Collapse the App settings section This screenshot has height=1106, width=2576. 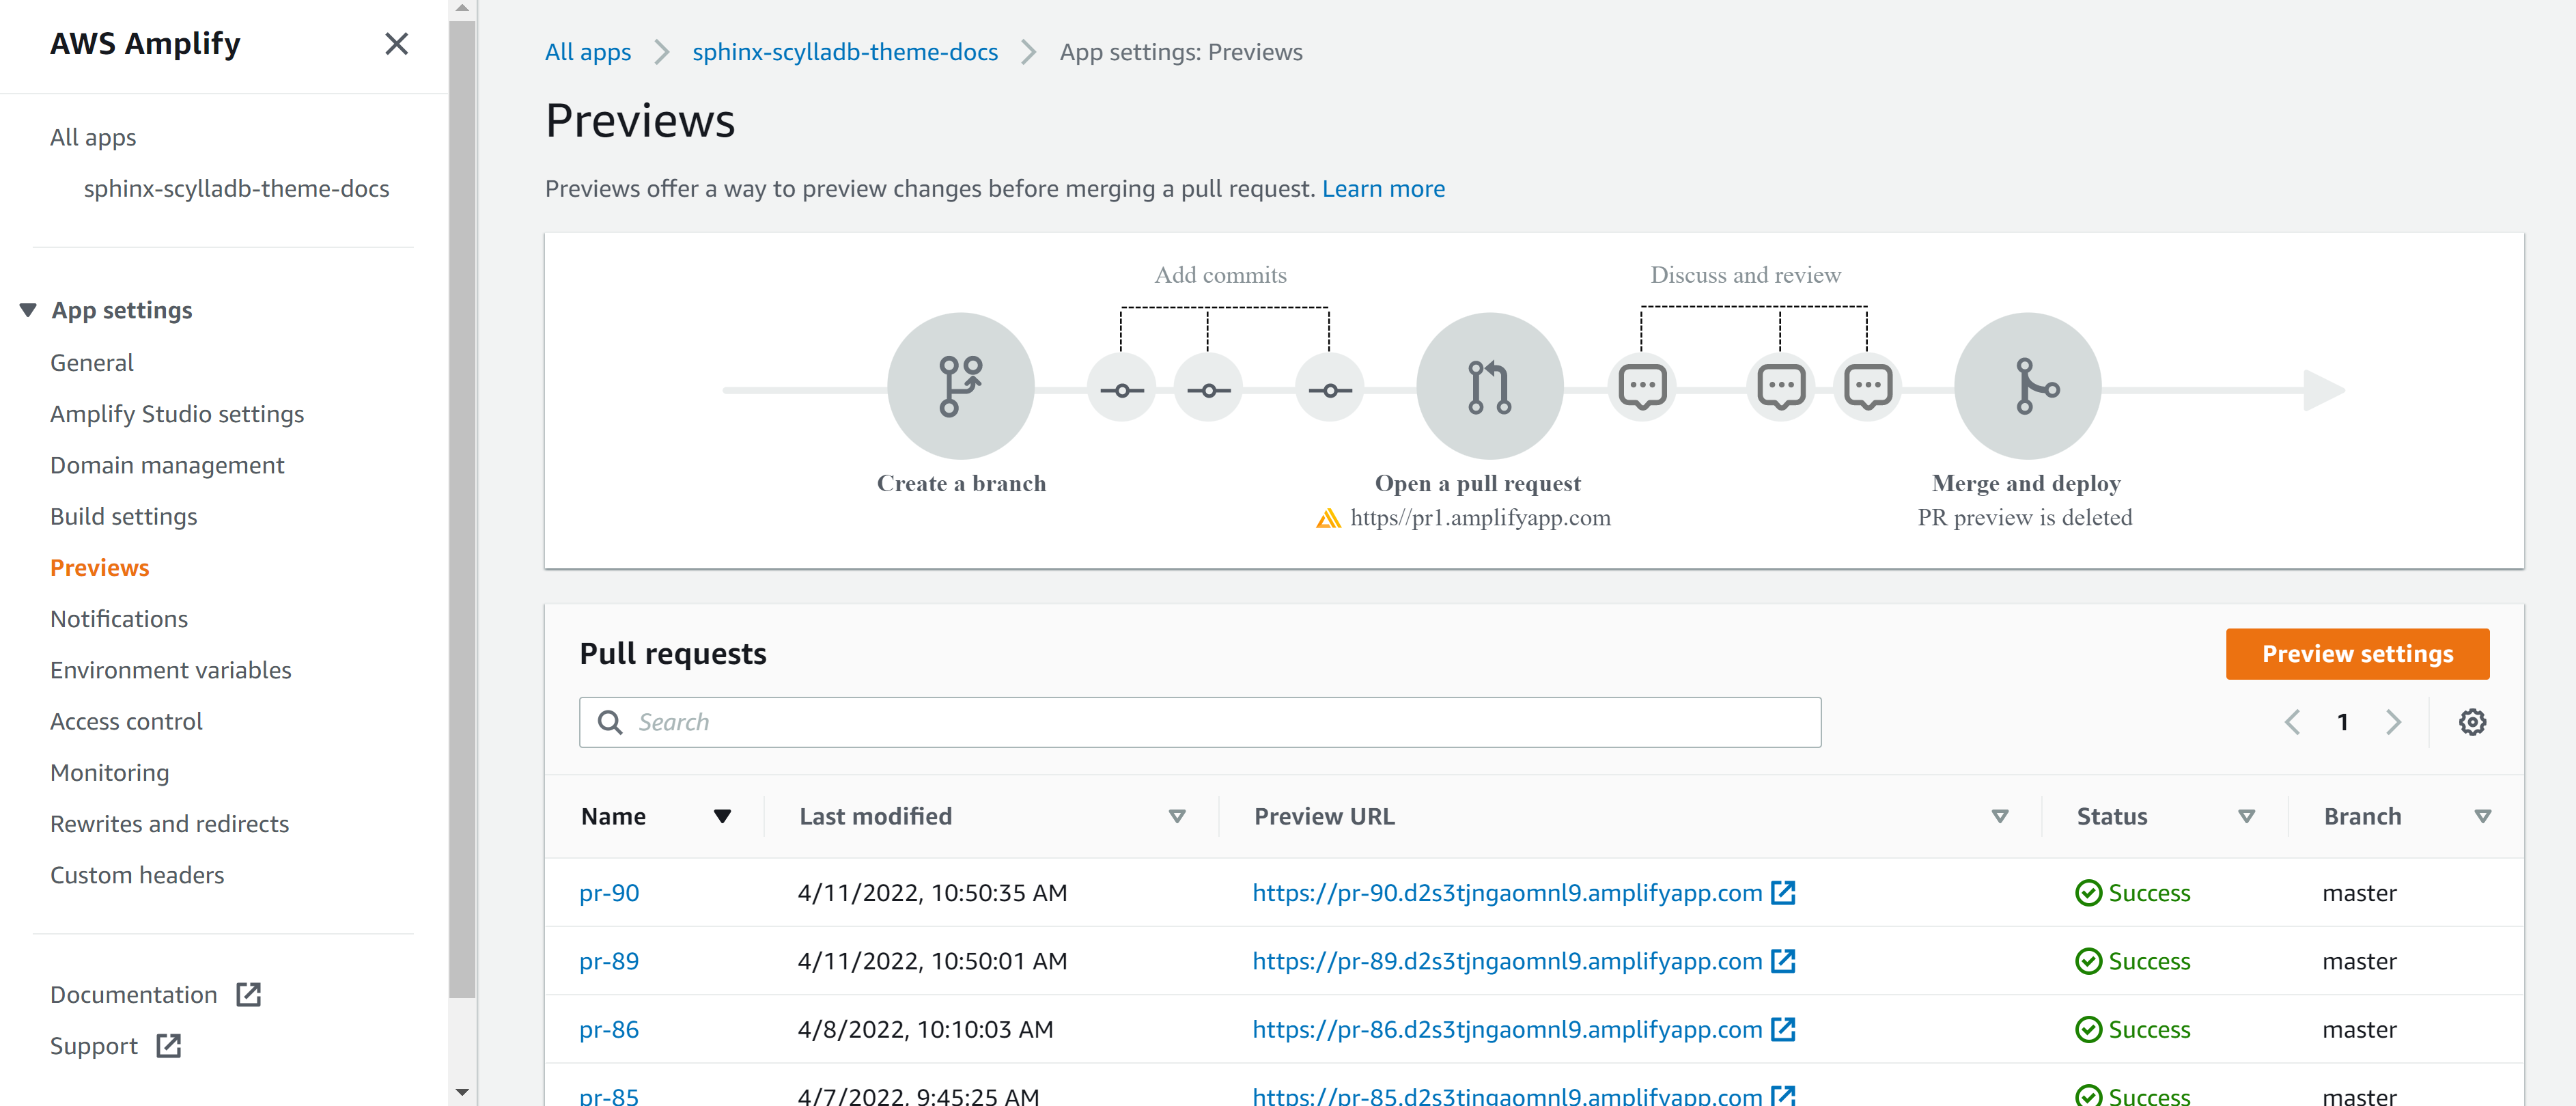point(28,310)
